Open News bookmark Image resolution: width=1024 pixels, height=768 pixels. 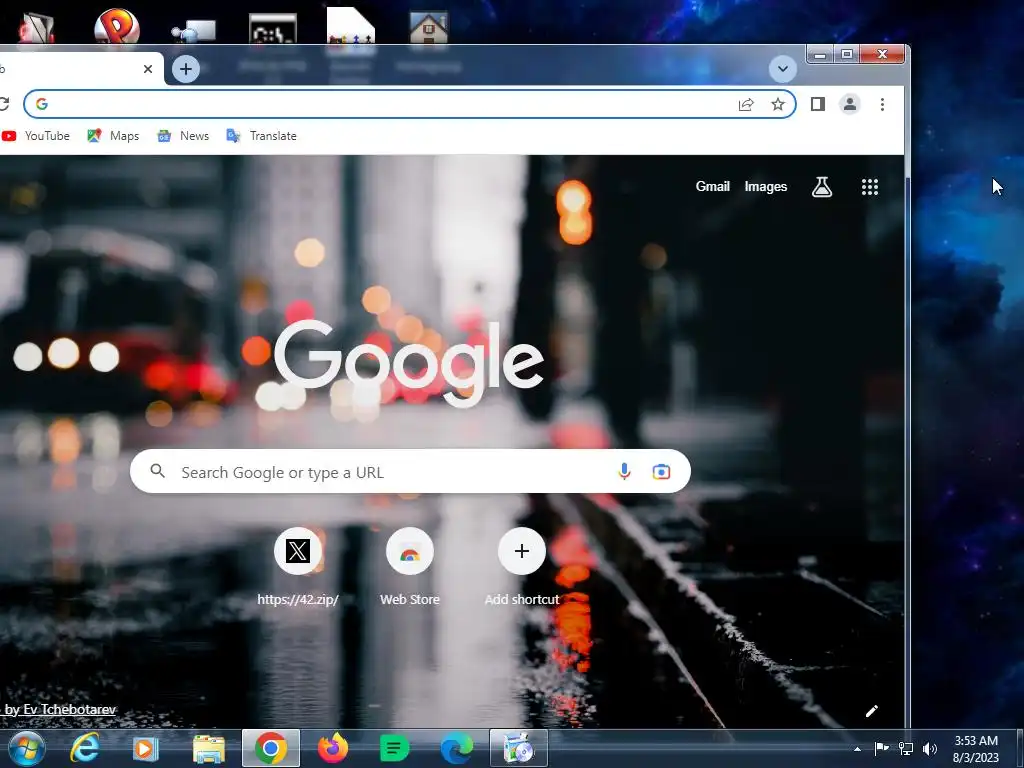[183, 136]
